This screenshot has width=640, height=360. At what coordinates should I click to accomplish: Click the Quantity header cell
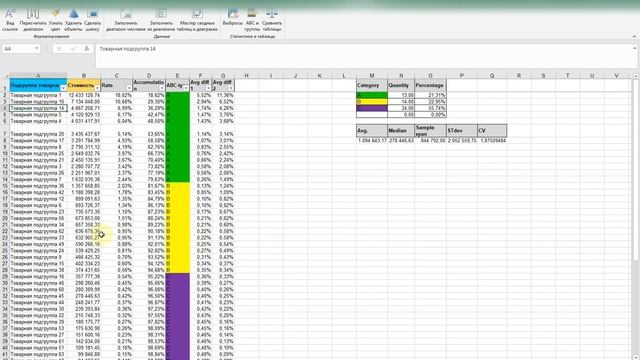point(401,85)
